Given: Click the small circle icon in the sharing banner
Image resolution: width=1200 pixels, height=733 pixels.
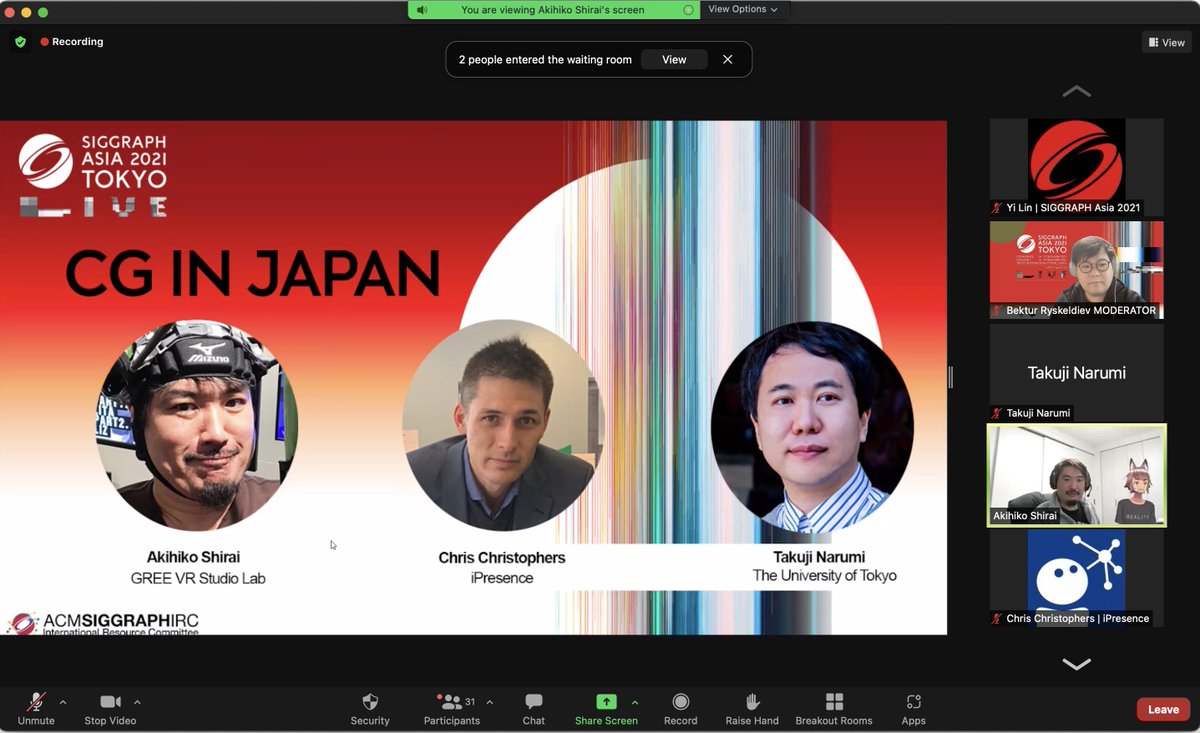Looking at the screenshot, I should coord(688,10).
